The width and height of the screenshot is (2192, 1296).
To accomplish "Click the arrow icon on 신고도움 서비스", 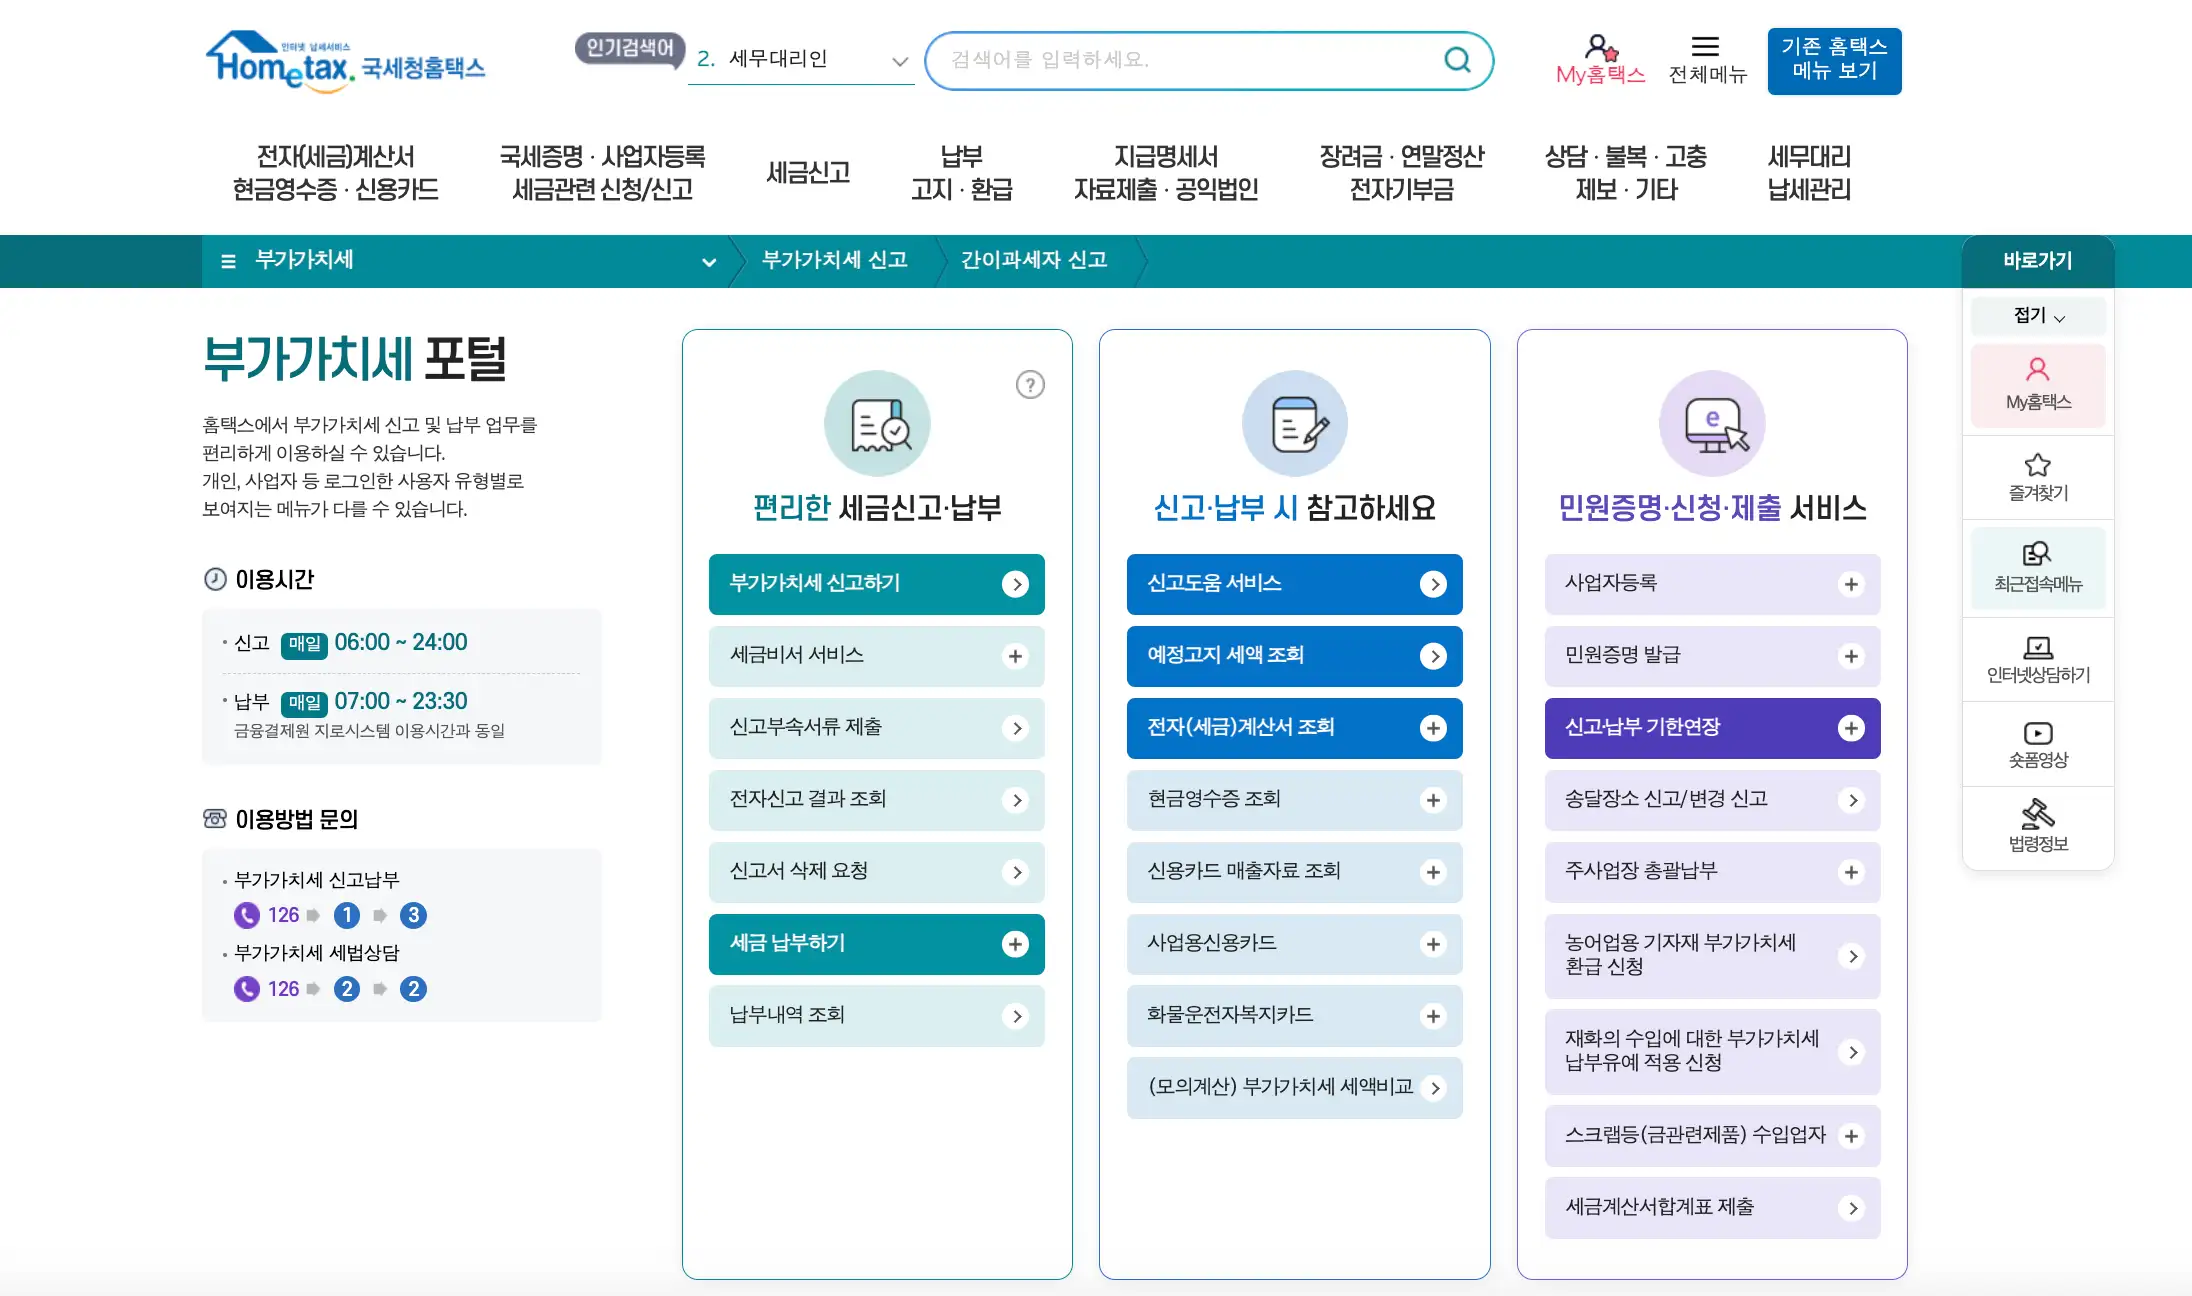I will 1433,584.
